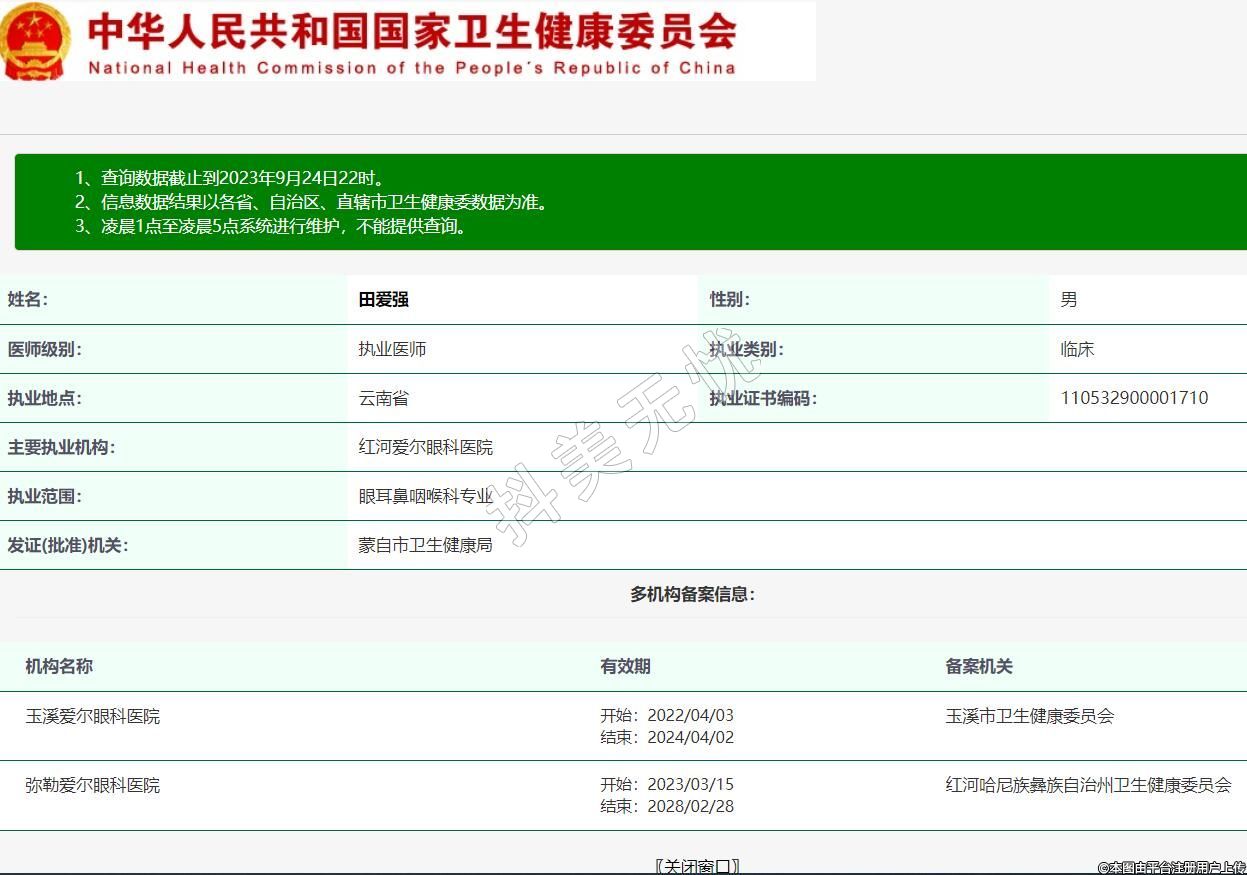Click the 有效期 column header
1247x875 pixels.
[625, 667]
